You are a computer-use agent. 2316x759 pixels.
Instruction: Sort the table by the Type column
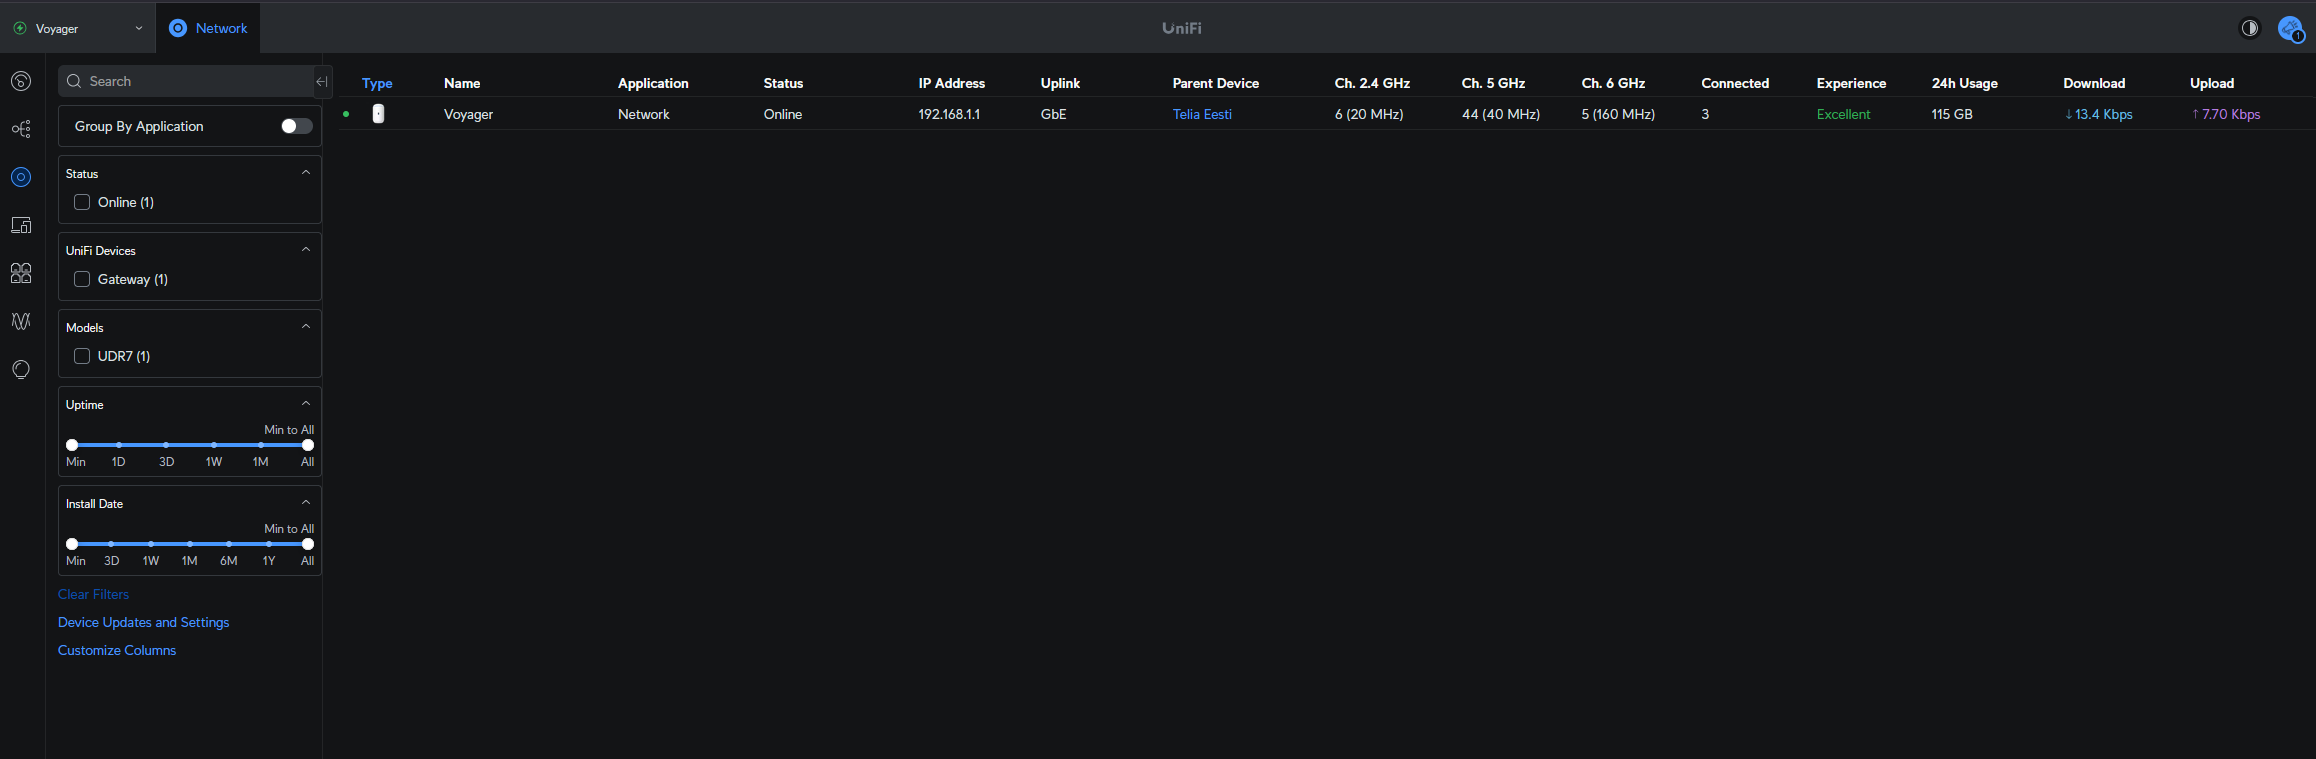pos(377,83)
